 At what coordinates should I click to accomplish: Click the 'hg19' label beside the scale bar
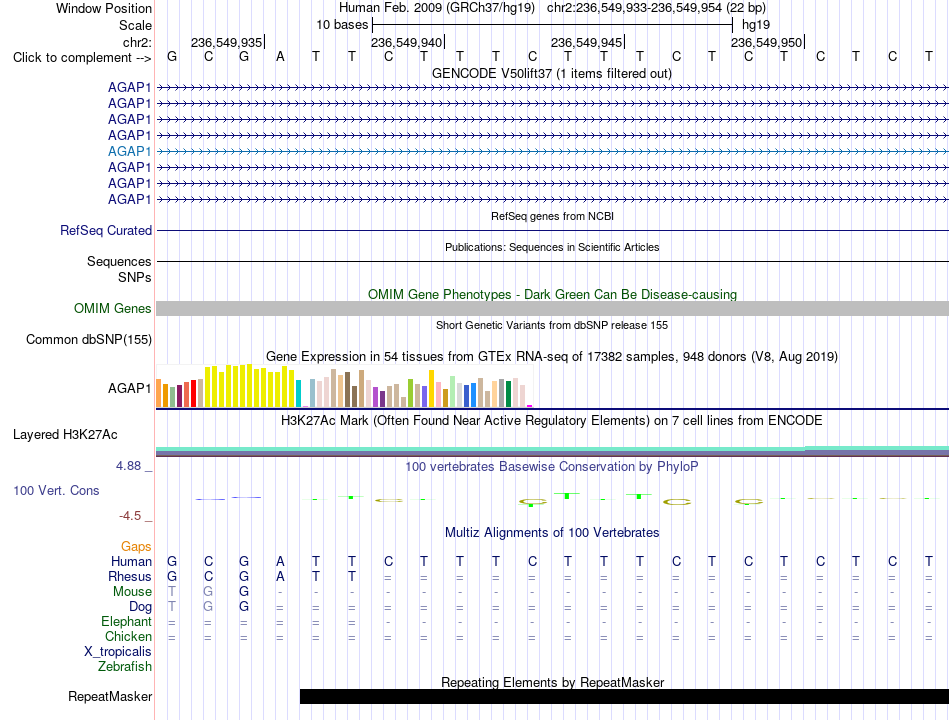click(756, 25)
